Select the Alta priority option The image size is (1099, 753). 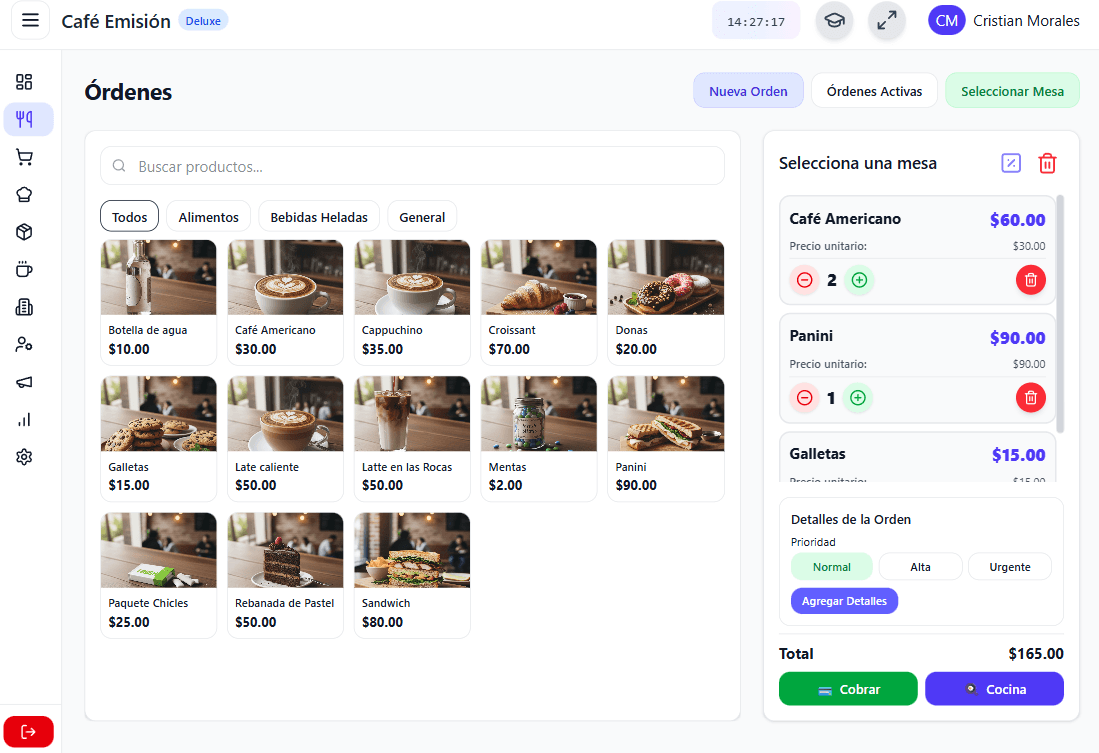point(920,566)
